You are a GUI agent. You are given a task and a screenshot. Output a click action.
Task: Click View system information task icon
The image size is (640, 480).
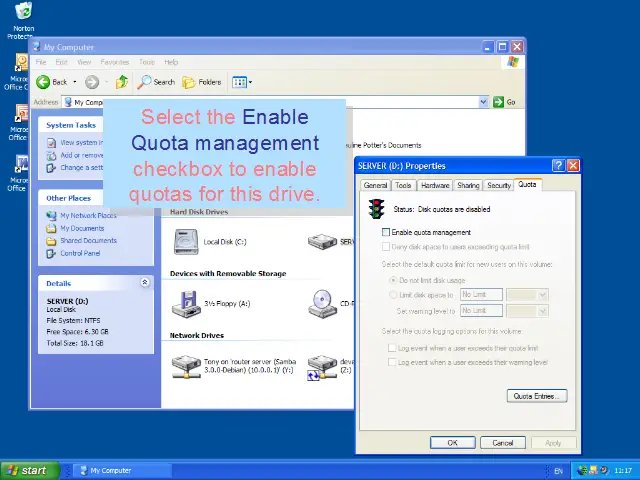coord(51,142)
